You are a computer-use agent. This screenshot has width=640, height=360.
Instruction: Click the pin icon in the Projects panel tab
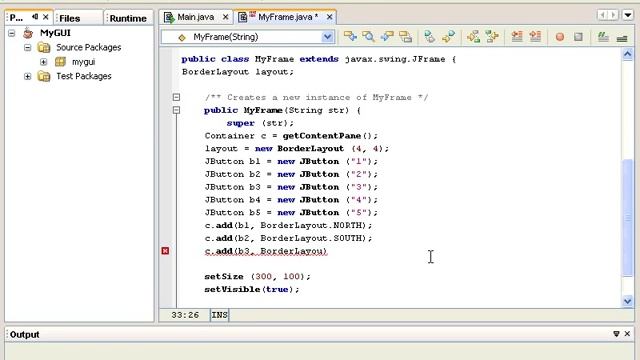tap(35, 17)
